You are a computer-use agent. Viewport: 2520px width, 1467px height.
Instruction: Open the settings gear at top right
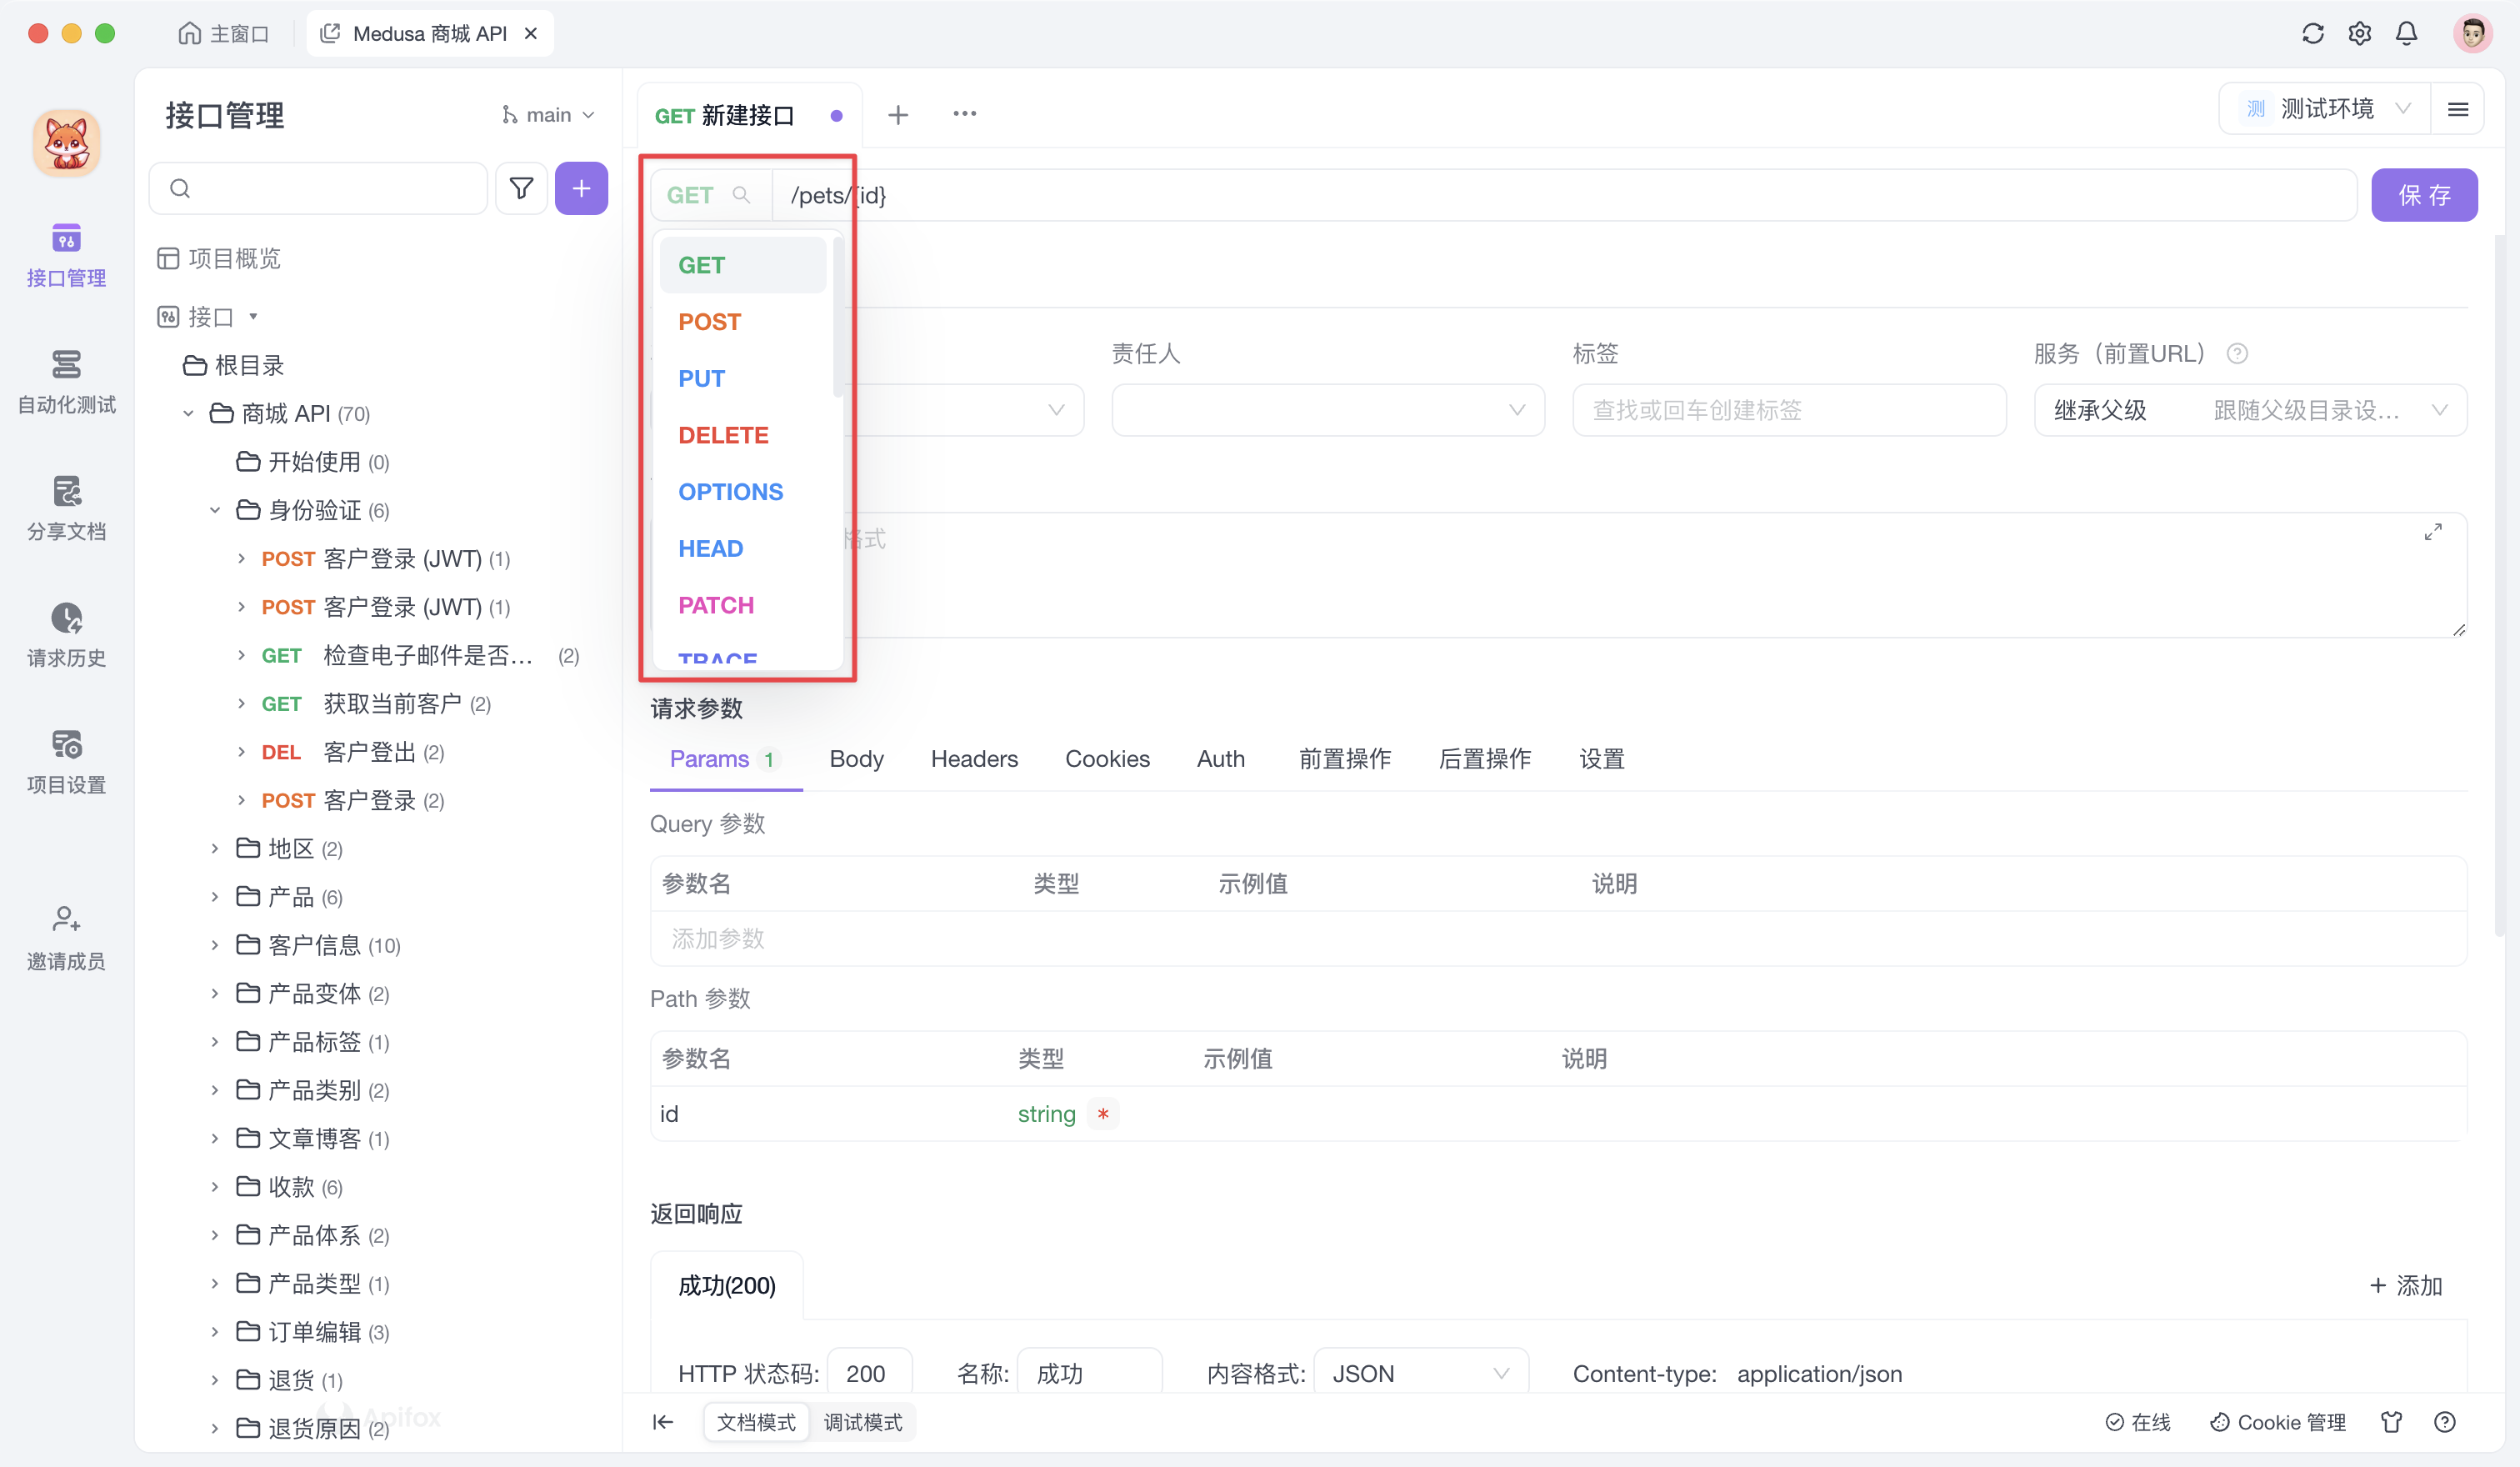(x=2359, y=33)
